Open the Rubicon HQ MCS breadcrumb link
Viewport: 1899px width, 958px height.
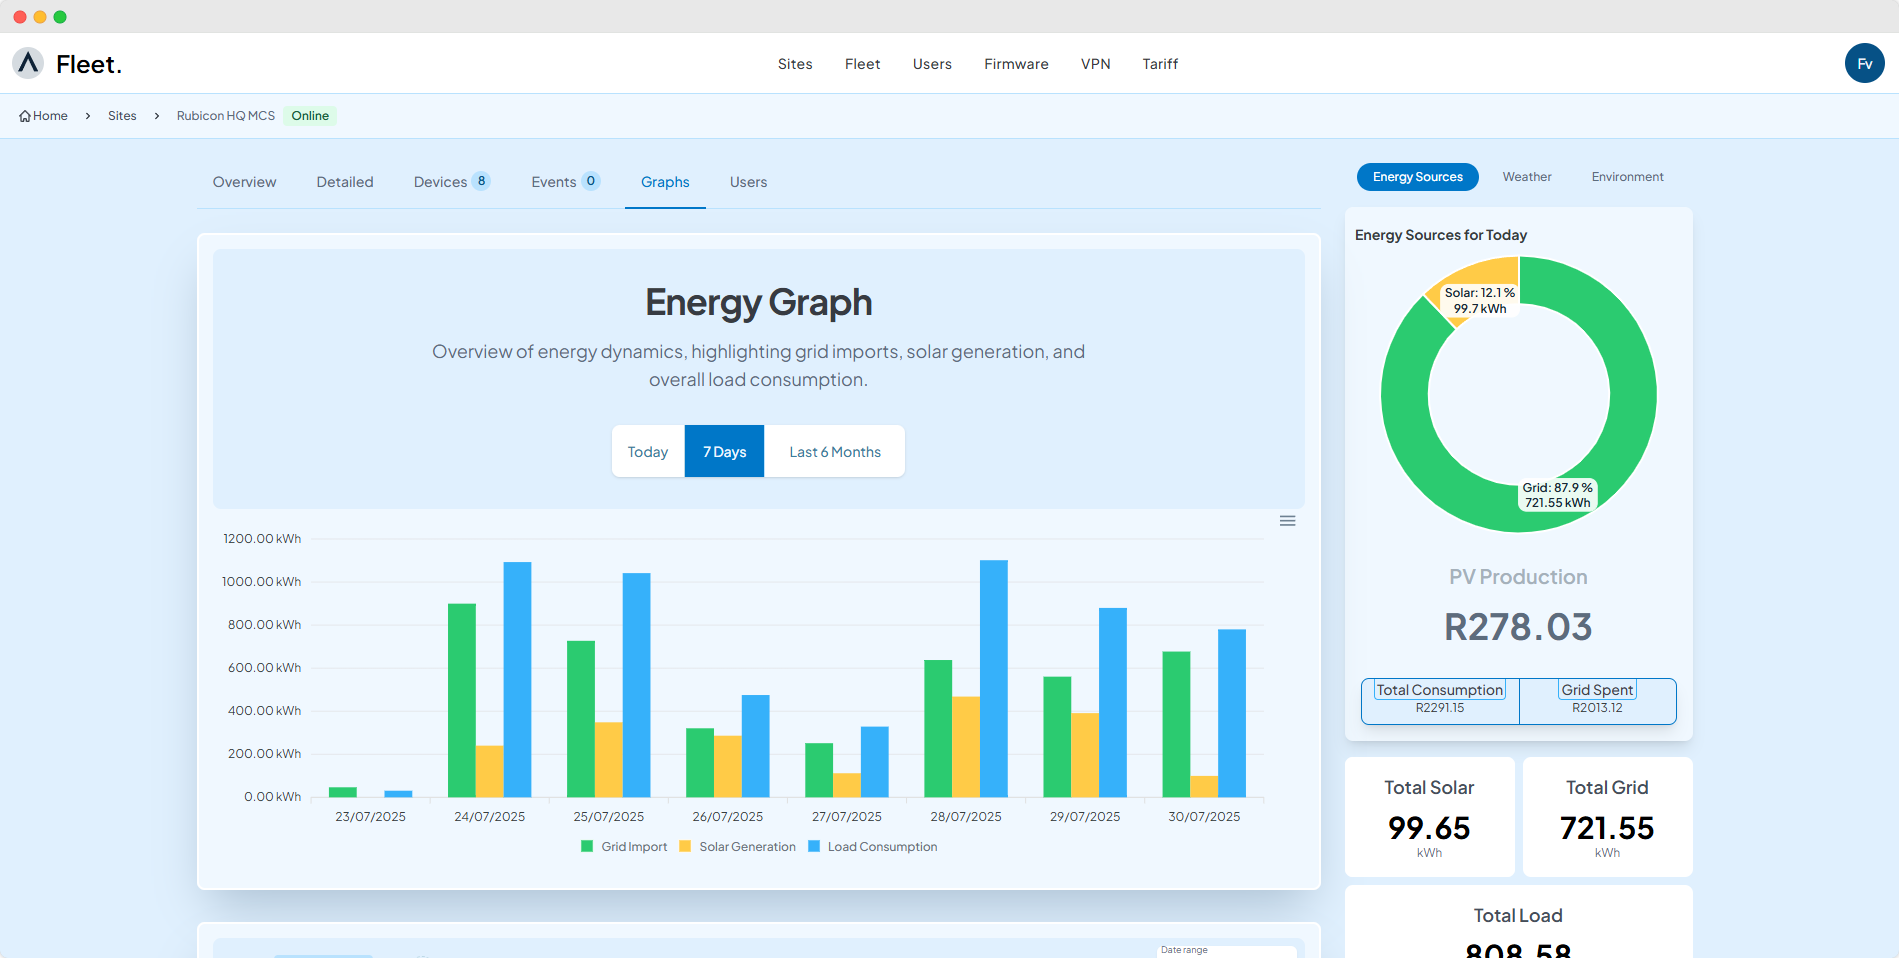coord(225,115)
